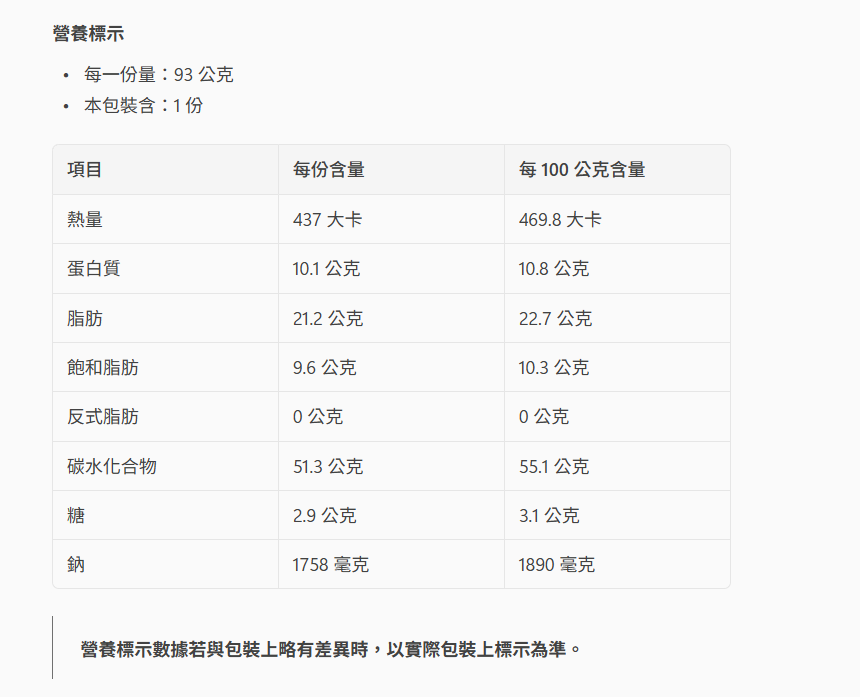Click the disclaimer note below the table
The image size is (860, 697).
point(331,649)
